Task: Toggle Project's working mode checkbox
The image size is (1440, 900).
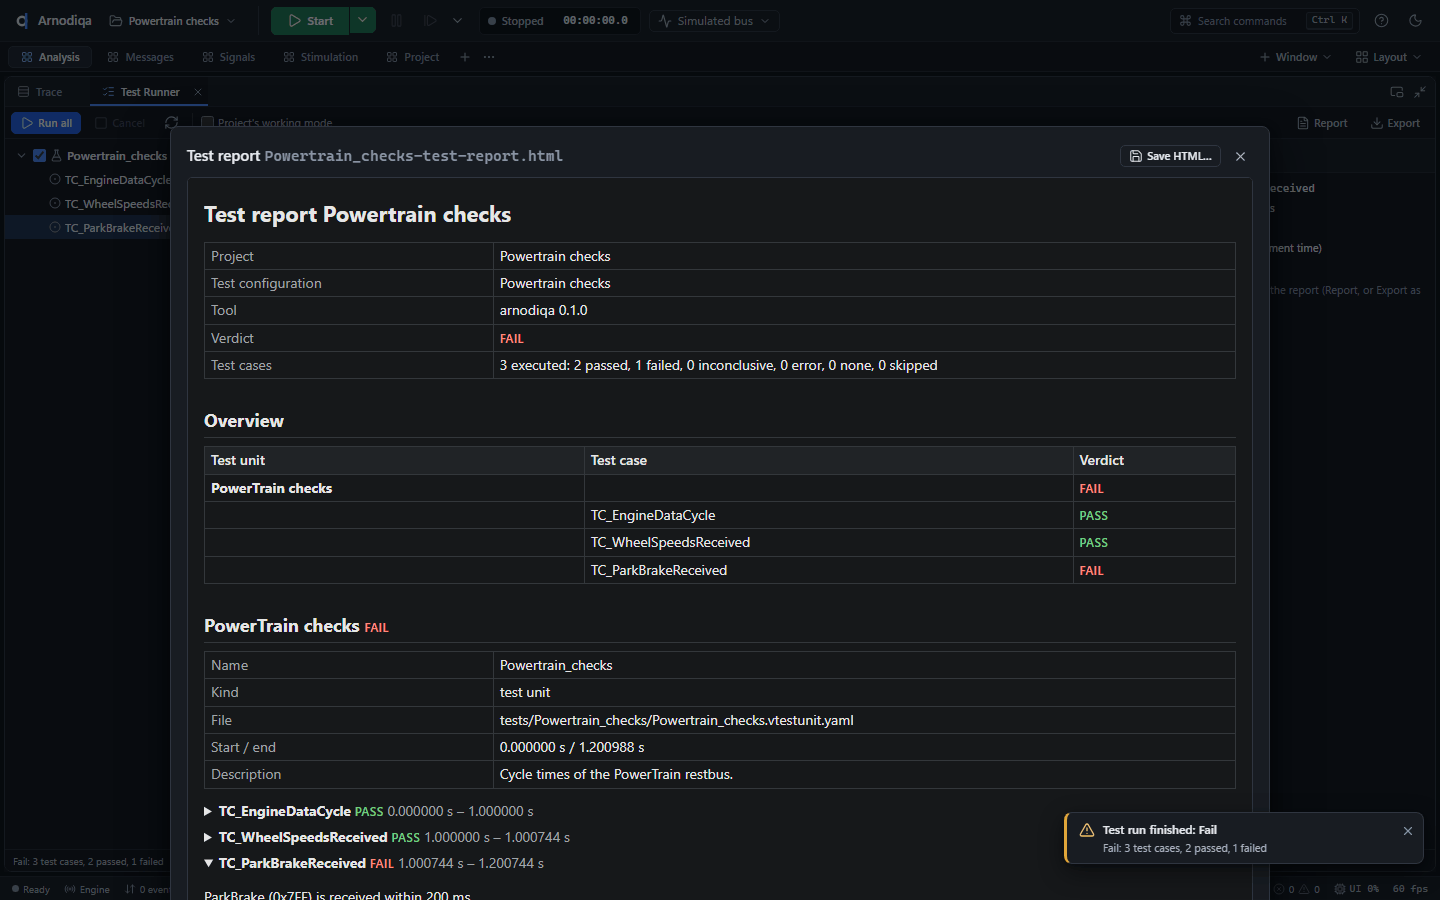Action: click(x=207, y=123)
